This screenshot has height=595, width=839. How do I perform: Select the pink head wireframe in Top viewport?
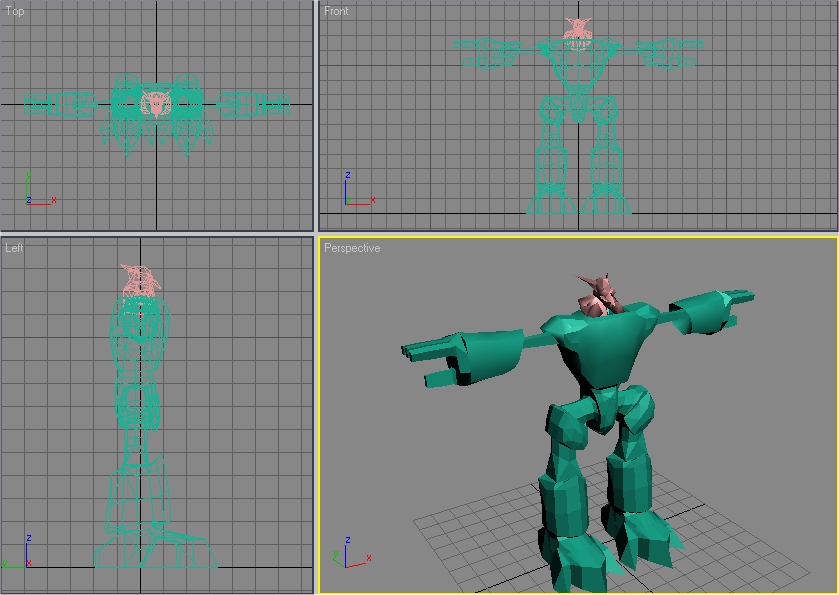(156, 104)
